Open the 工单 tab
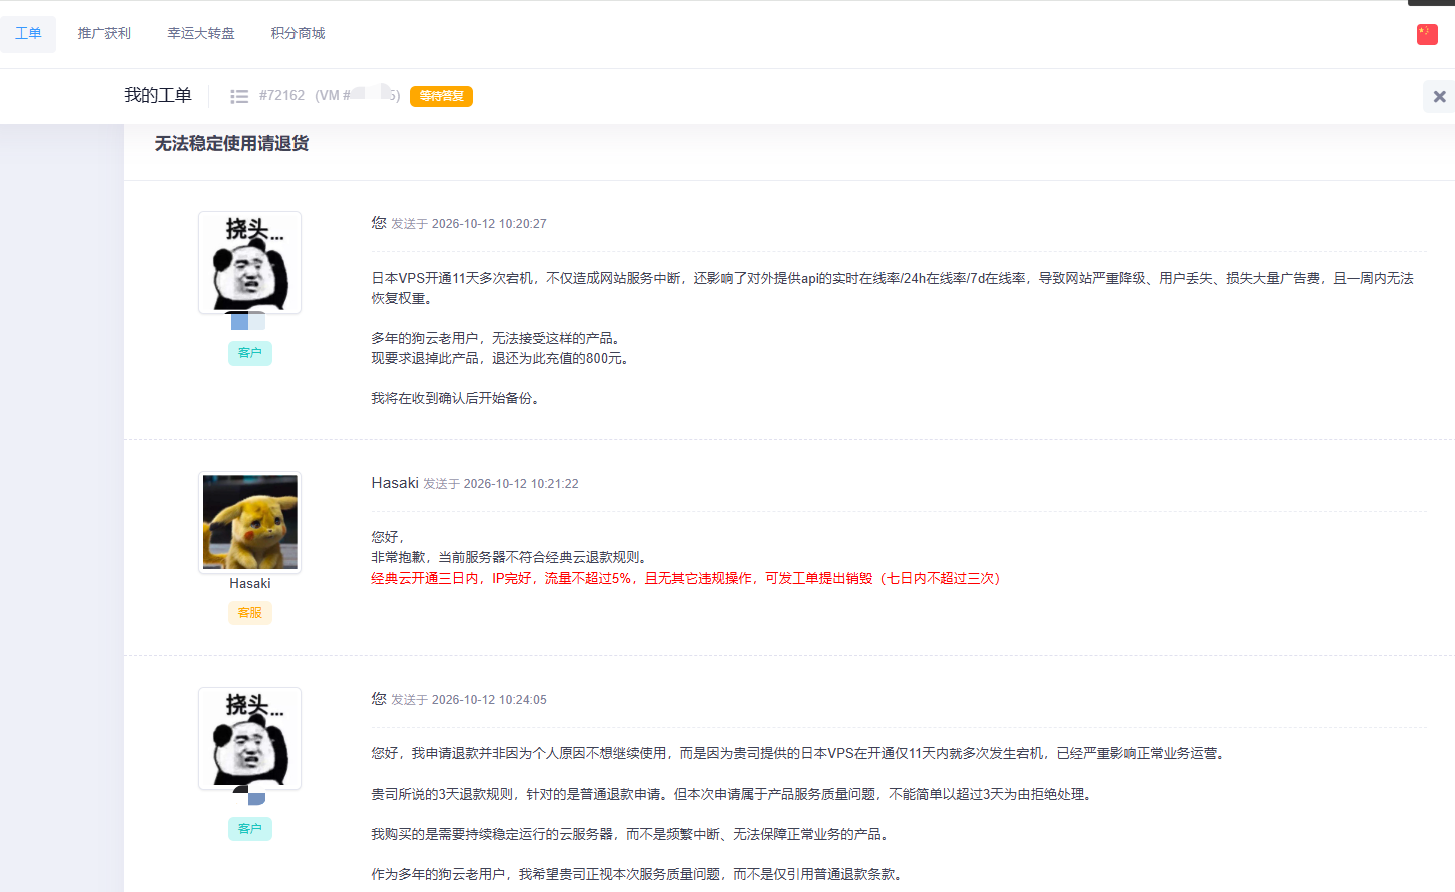1455x892 pixels. tap(28, 33)
